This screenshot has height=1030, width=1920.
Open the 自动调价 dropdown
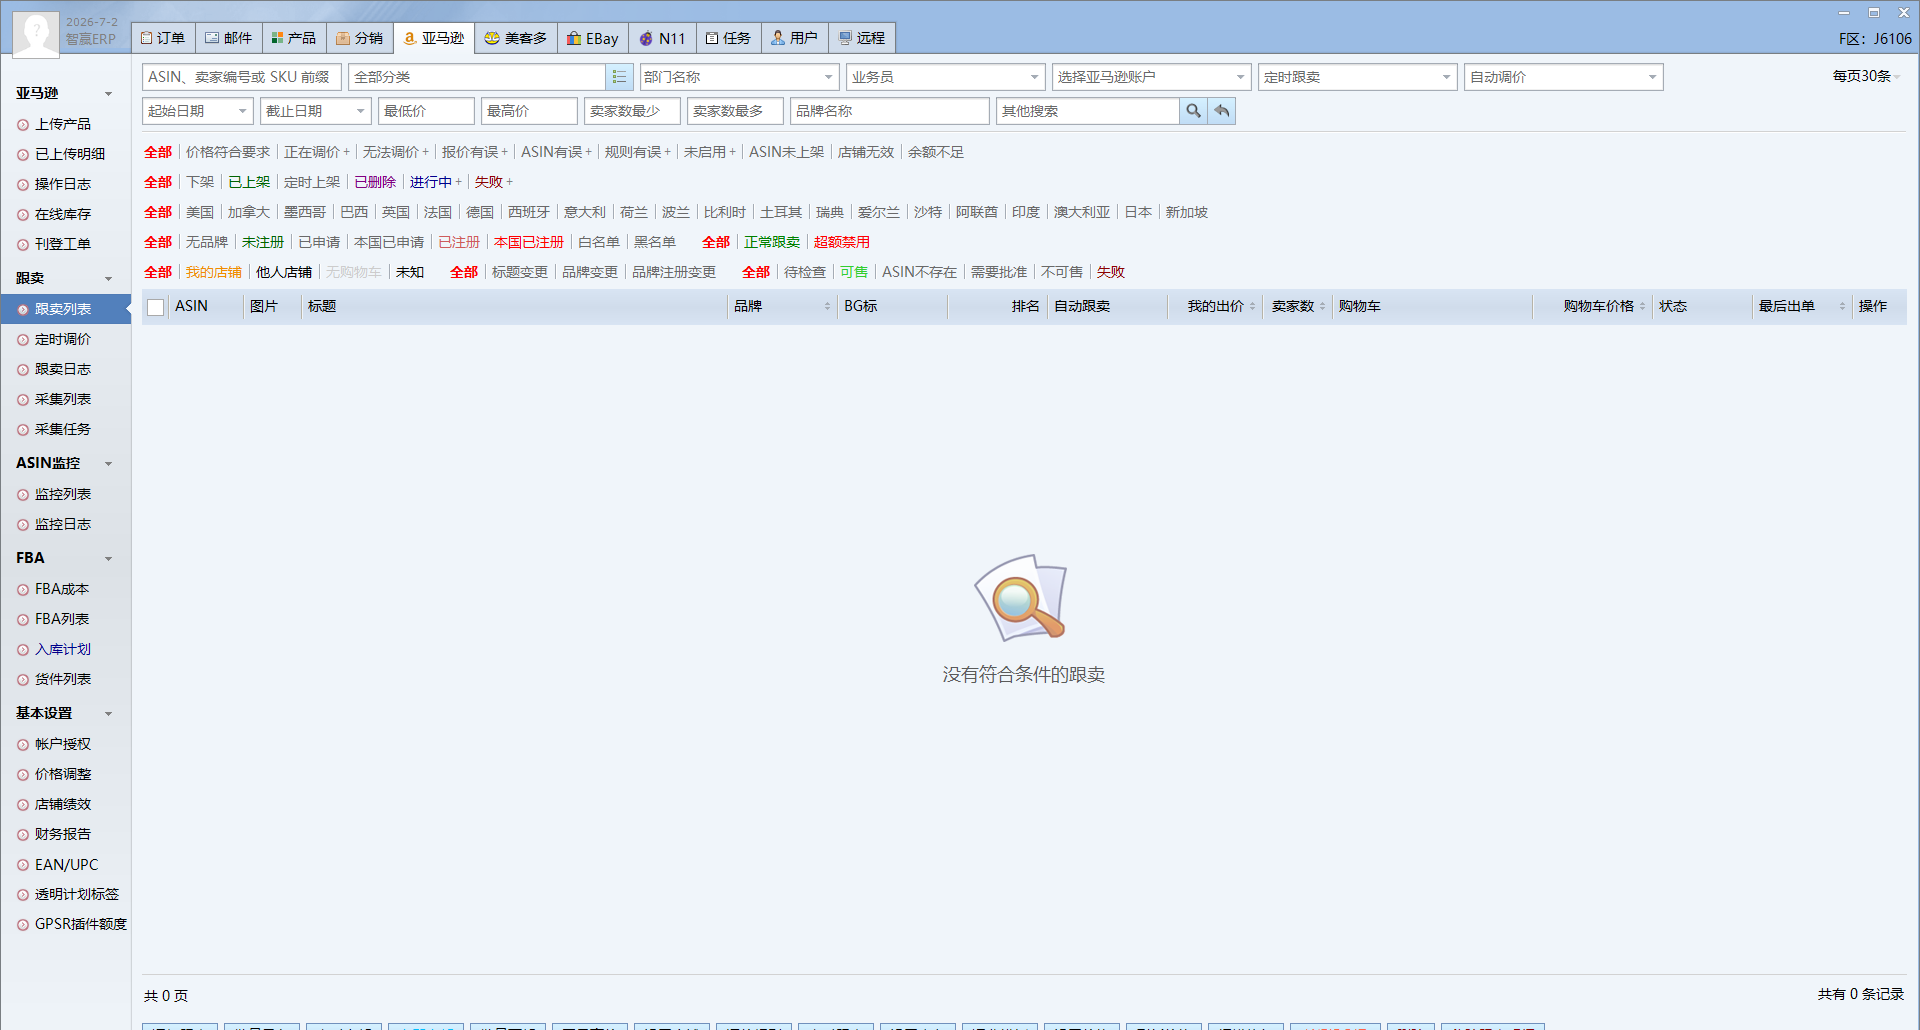1563,77
